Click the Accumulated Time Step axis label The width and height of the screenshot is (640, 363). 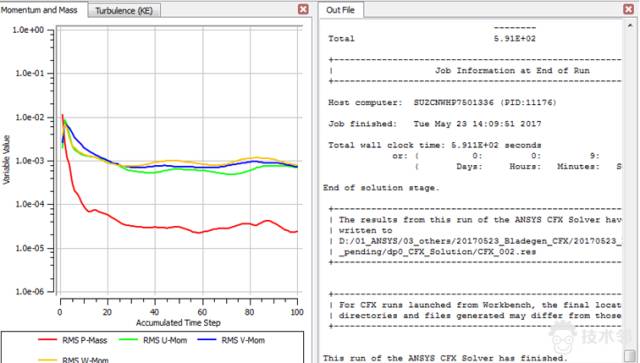point(178,323)
